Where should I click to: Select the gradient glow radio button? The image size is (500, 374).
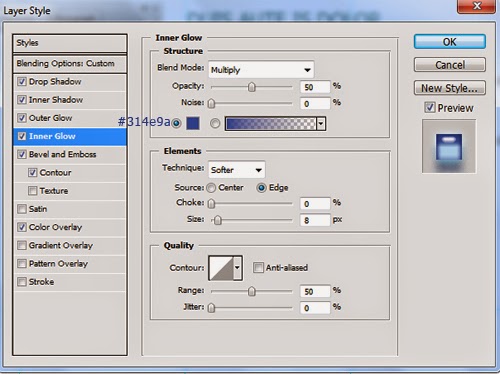point(215,123)
